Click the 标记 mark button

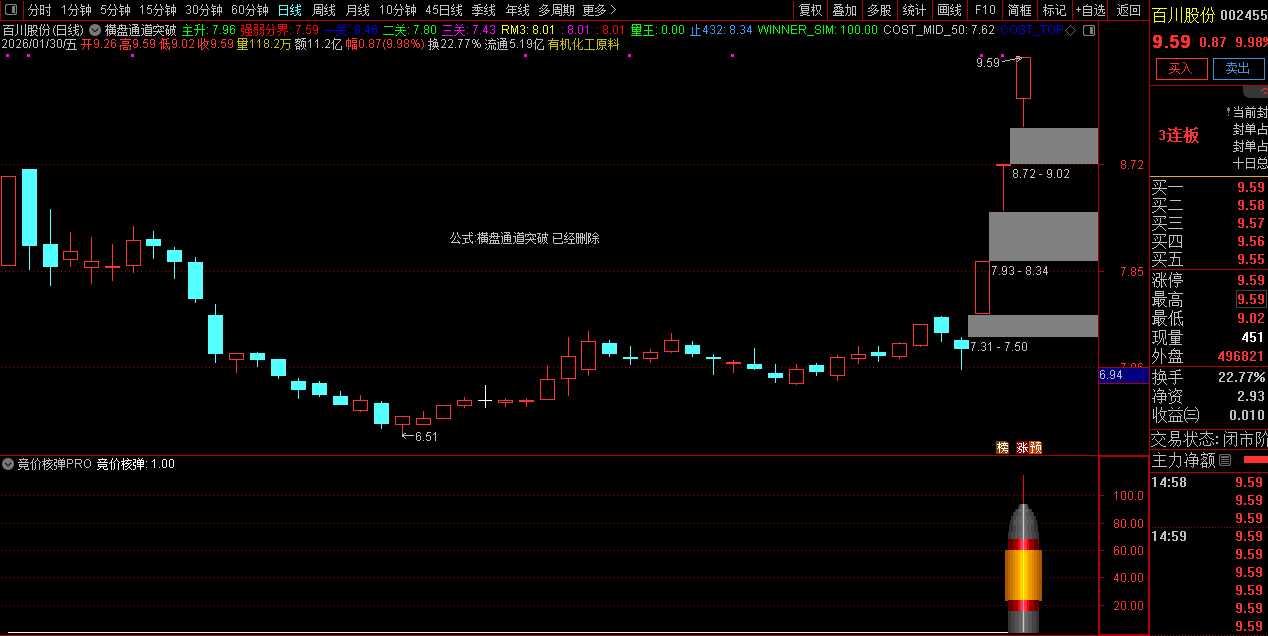click(x=1054, y=10)
